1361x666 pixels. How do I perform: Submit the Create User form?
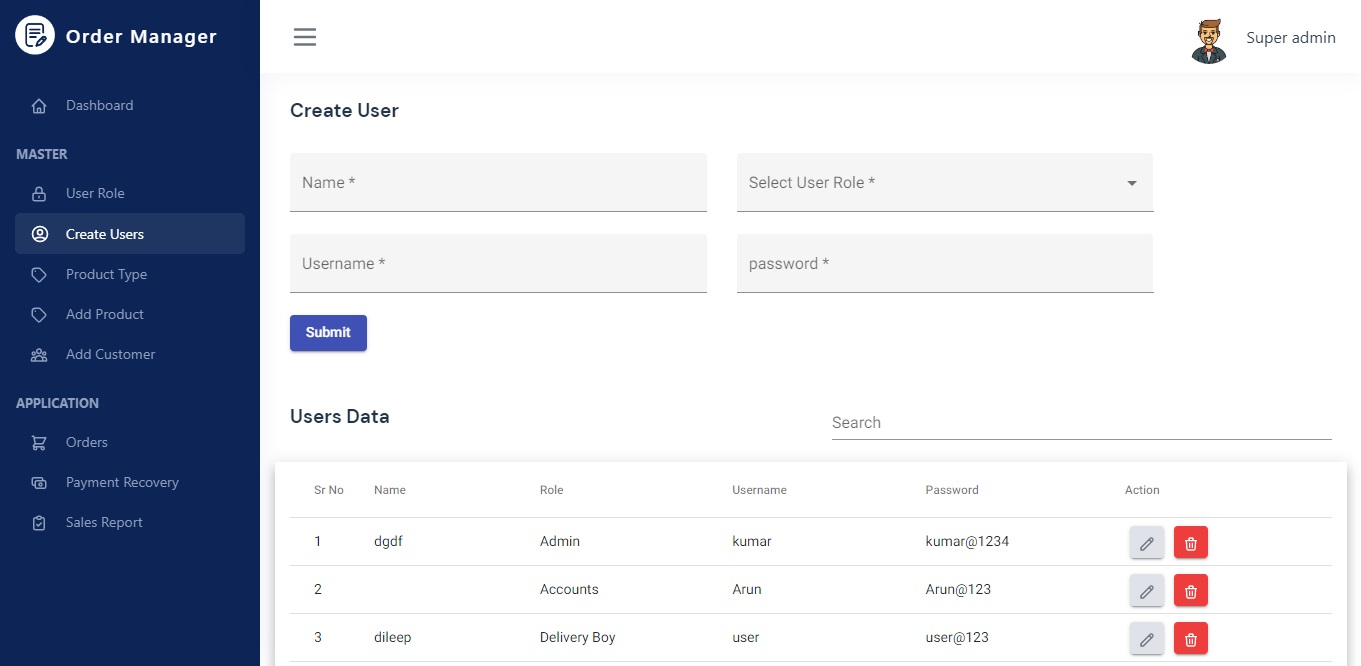tap(328, 333)
